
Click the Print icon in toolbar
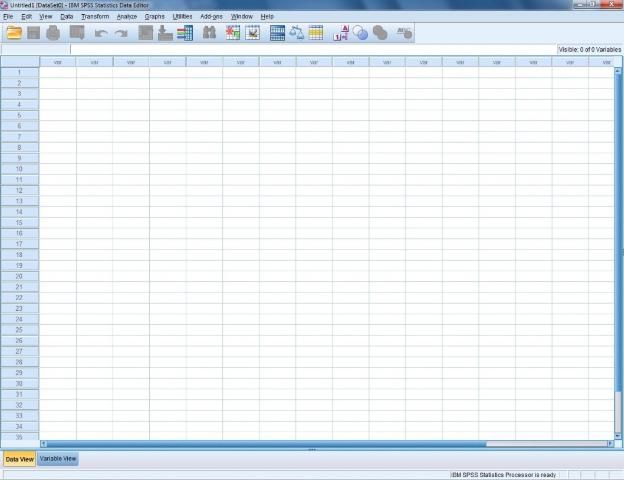(x=53, y=33)
